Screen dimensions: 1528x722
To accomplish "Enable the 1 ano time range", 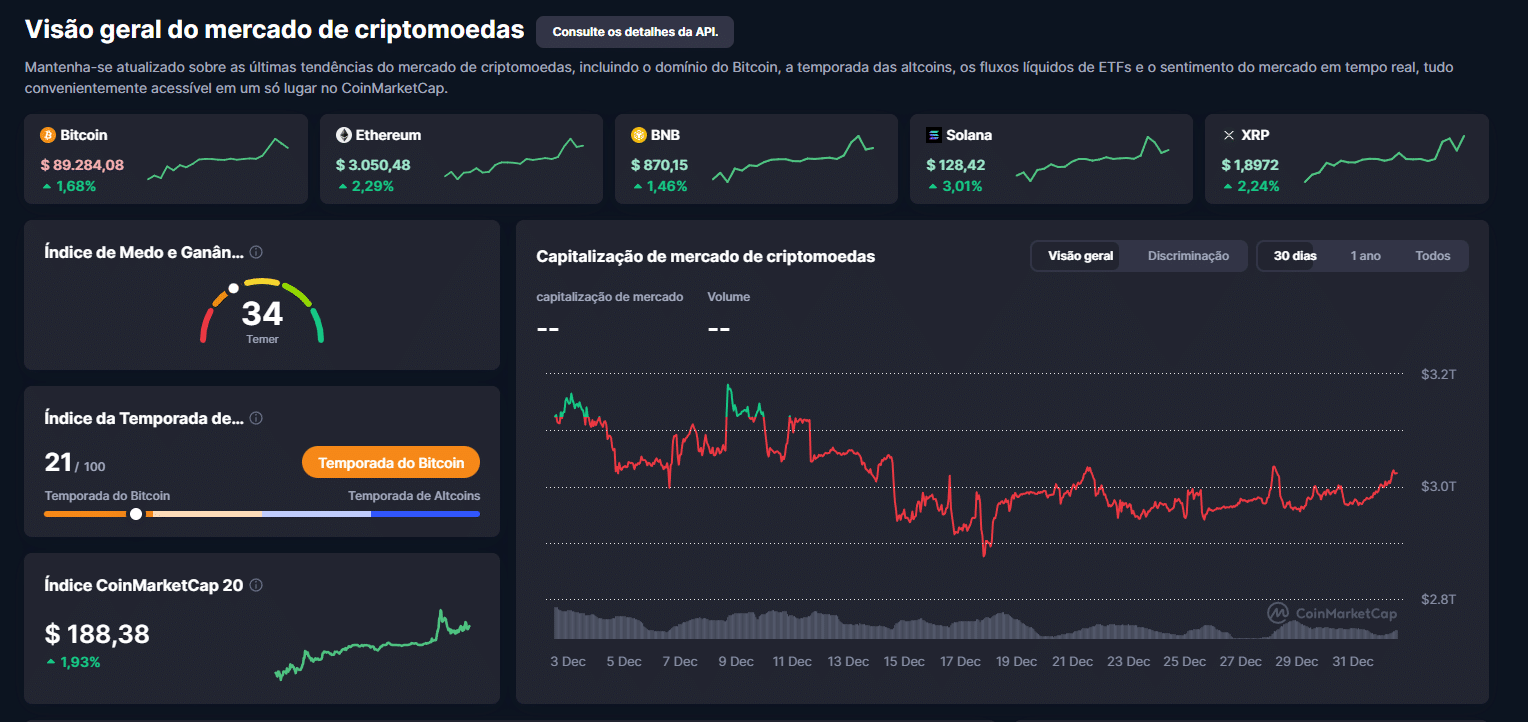I will pyautogui.click(x=1364, y=255).
